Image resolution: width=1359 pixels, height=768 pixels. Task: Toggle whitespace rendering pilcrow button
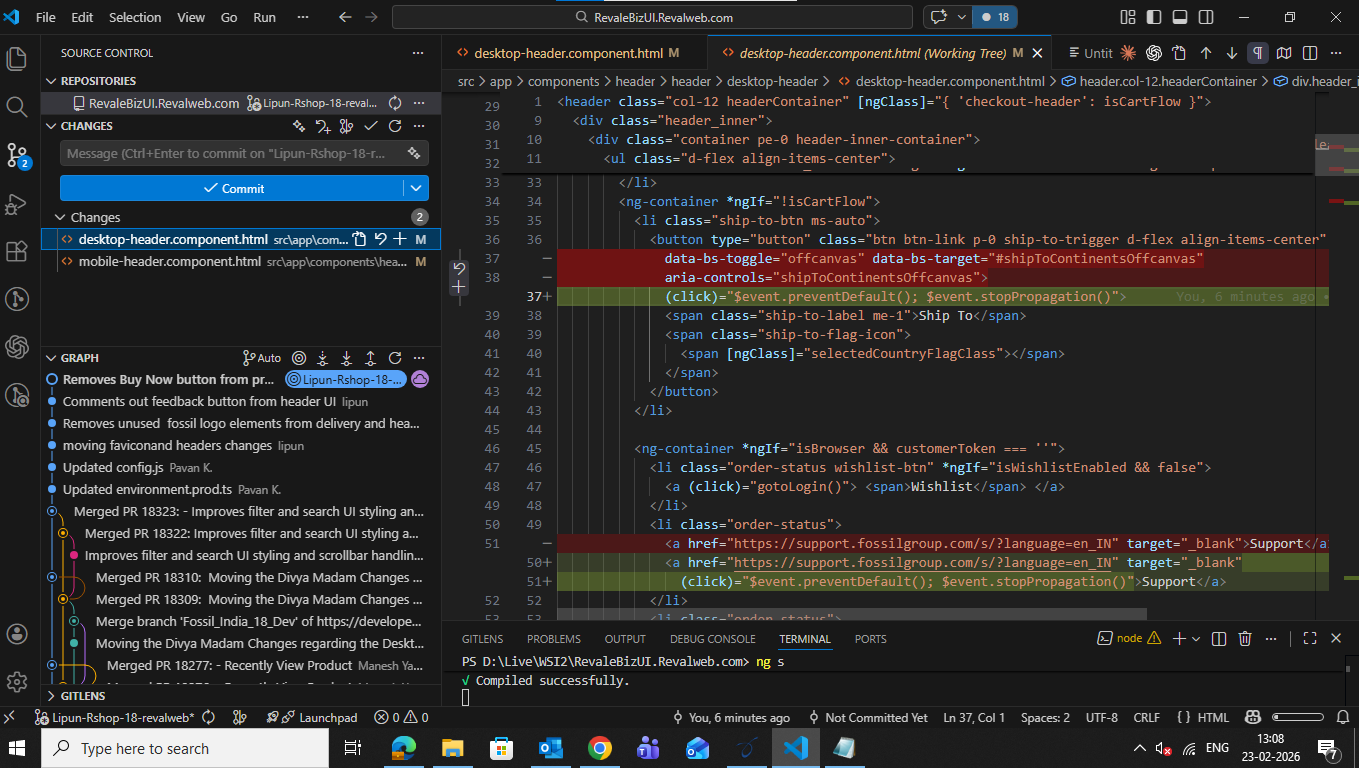click(x=1258, y=53)
